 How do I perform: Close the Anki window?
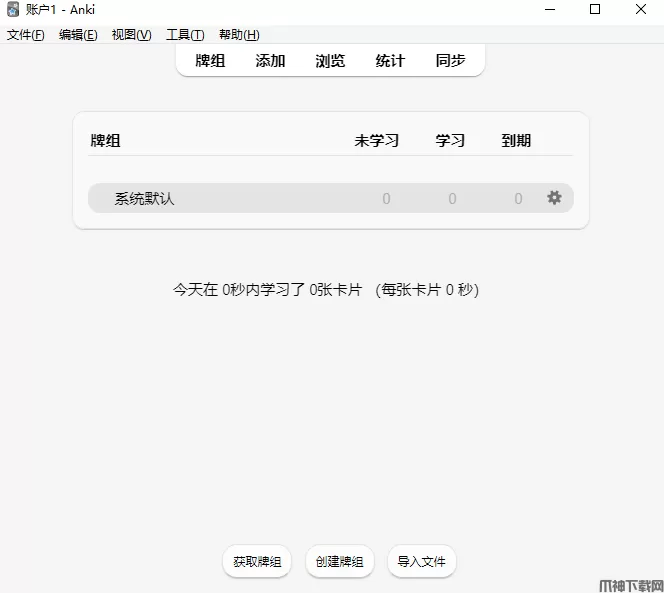click(x=641, y=9)
